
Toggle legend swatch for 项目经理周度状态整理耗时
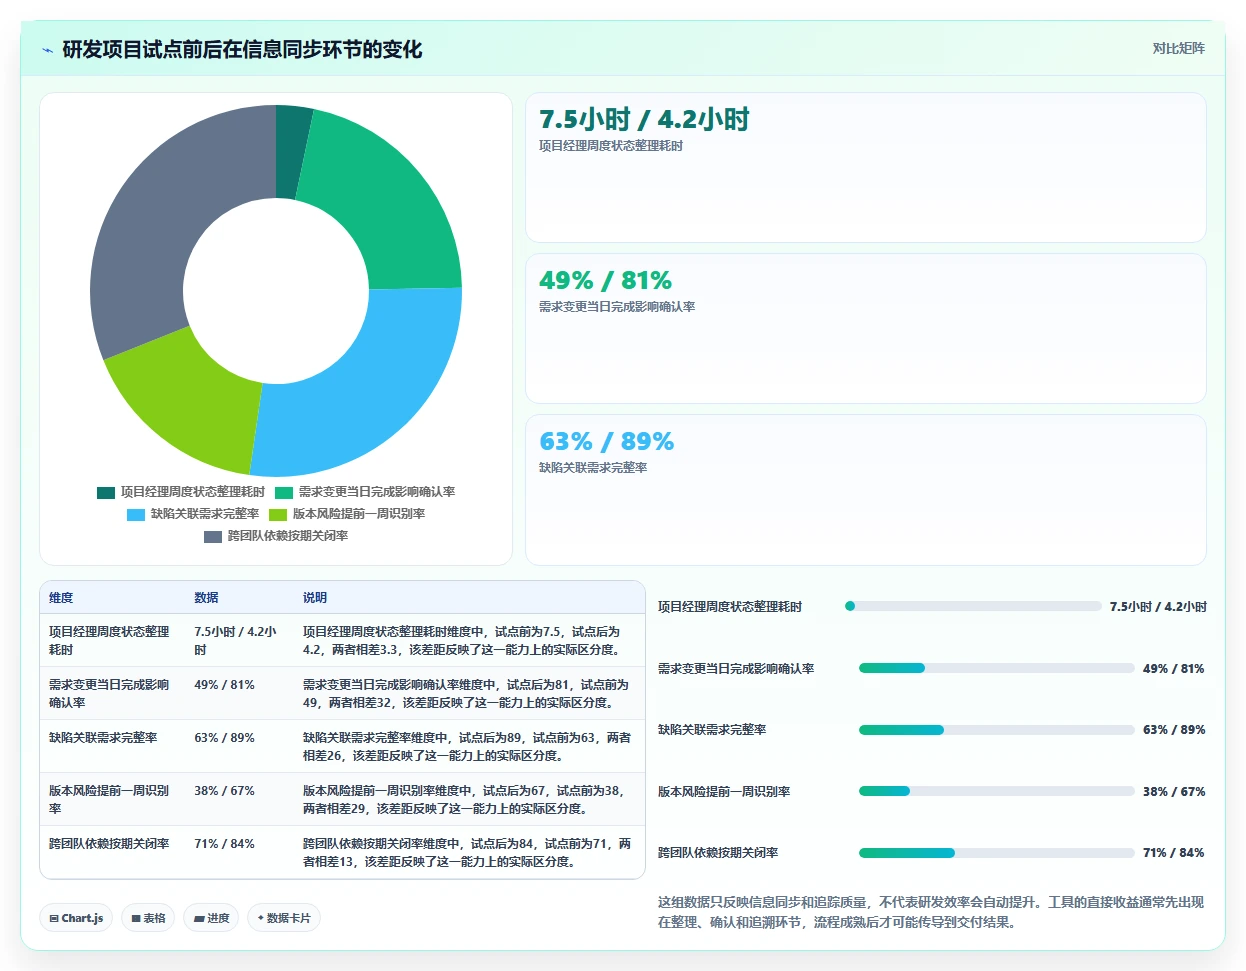(x=106, y=492)
